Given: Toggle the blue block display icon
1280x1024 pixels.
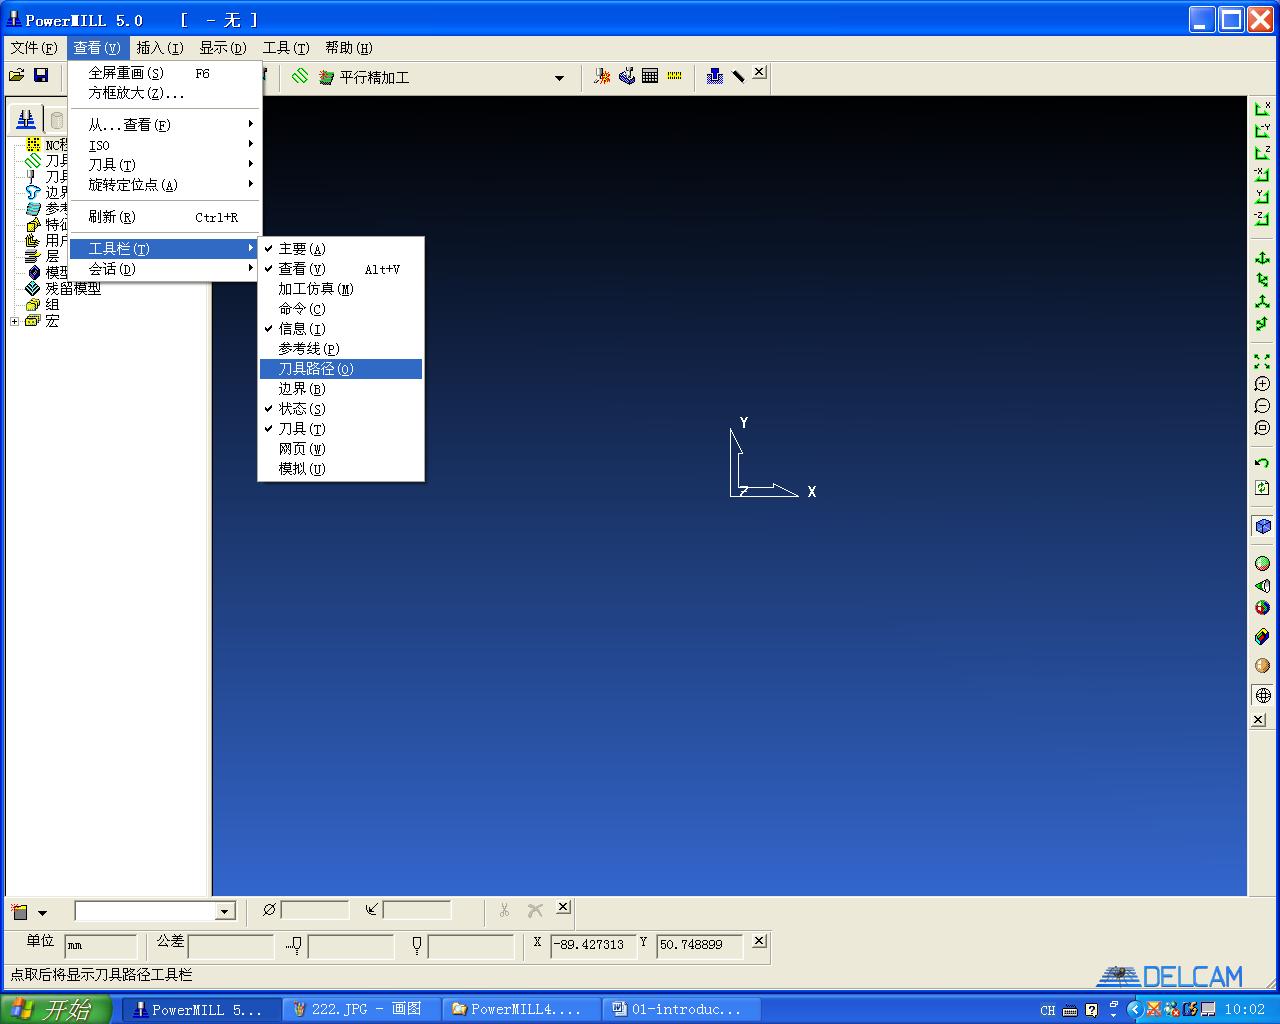Looking at the screenshot, I should tap(1262, 526).
